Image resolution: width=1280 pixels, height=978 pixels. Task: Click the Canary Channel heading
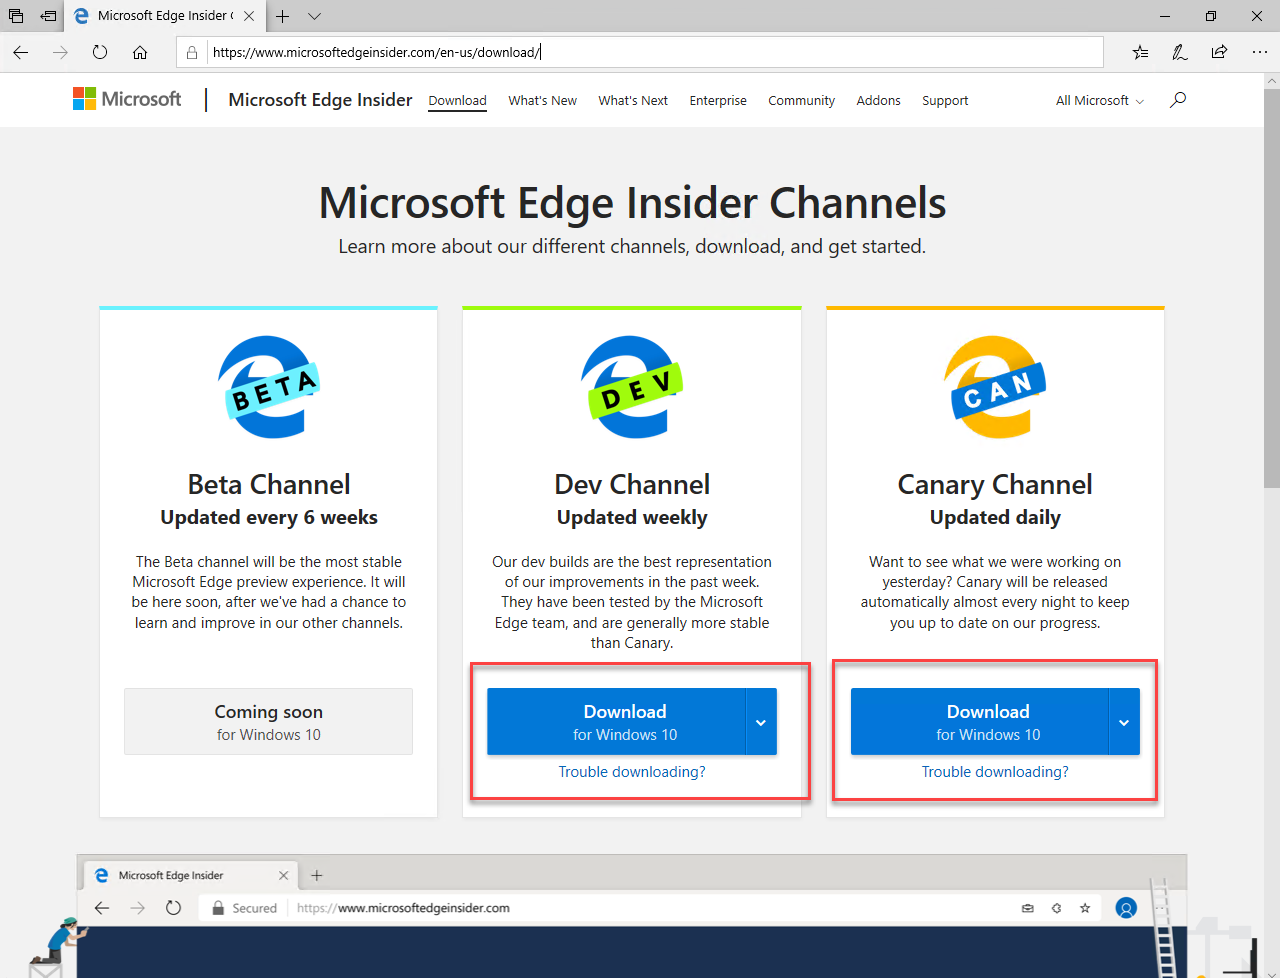click(995, 484)
